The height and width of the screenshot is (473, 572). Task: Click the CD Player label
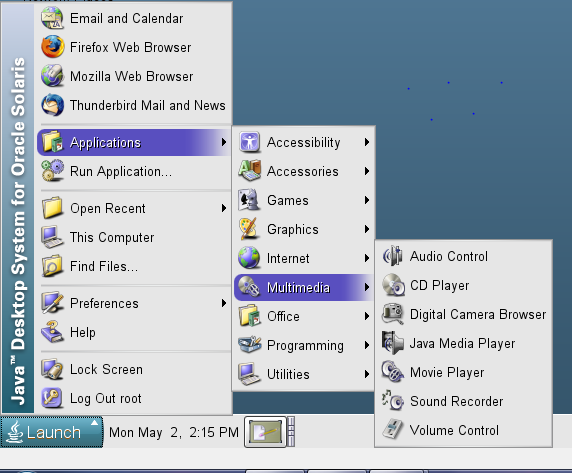(x=440, y=286)
